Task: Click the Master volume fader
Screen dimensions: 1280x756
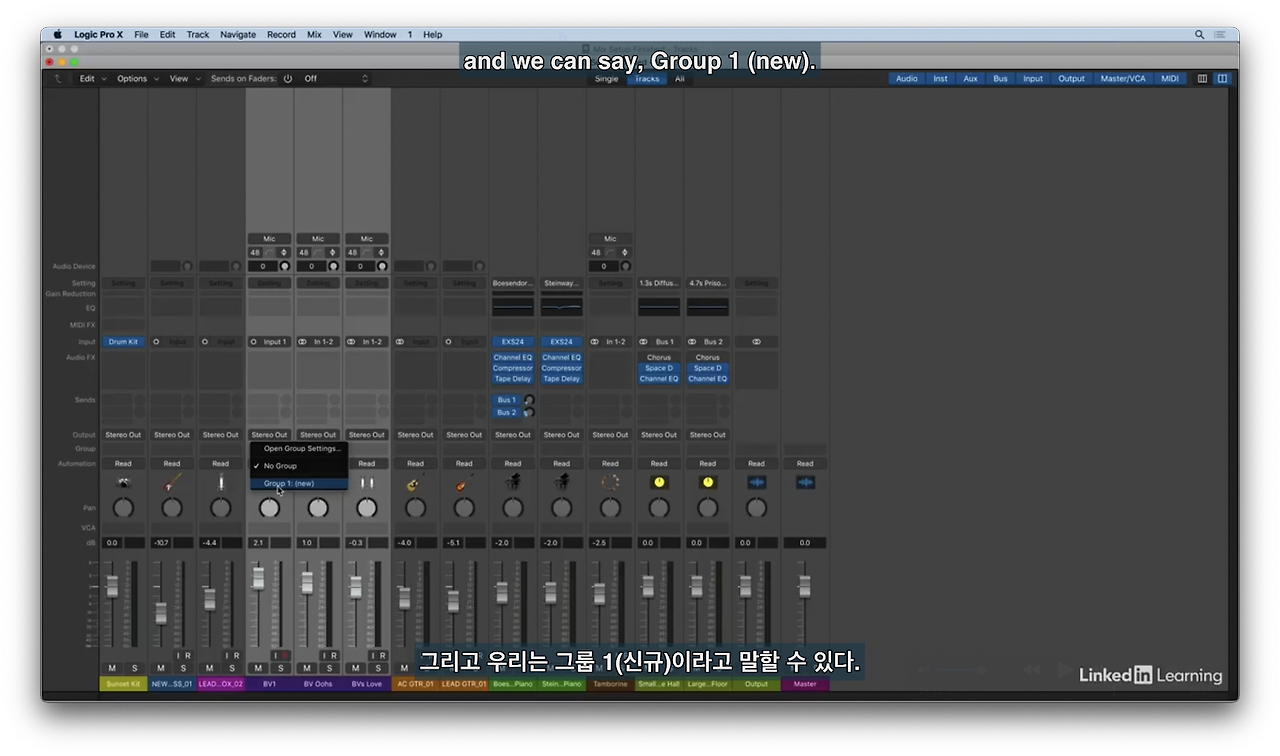Action: 803,586
